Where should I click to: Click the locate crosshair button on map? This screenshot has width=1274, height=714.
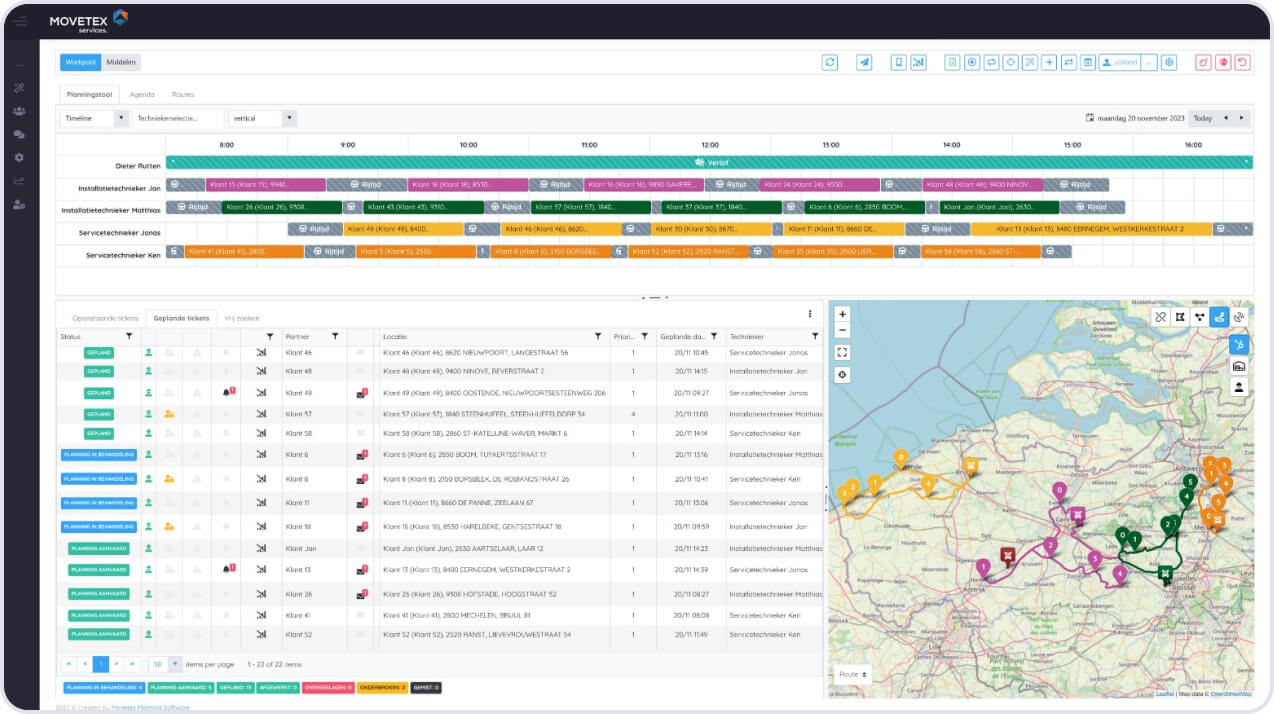click(x=842, y=374)
